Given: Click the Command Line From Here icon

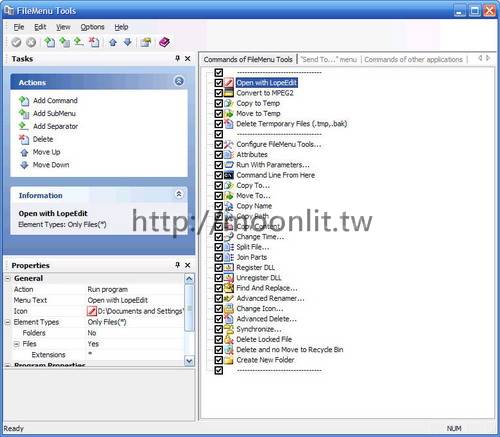Looking at the screenshot, I should [229, 175].
